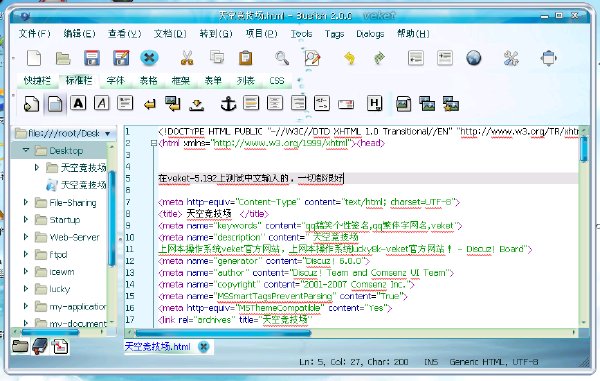
Task: Insert Body tag icon
Action: [55, 104]
